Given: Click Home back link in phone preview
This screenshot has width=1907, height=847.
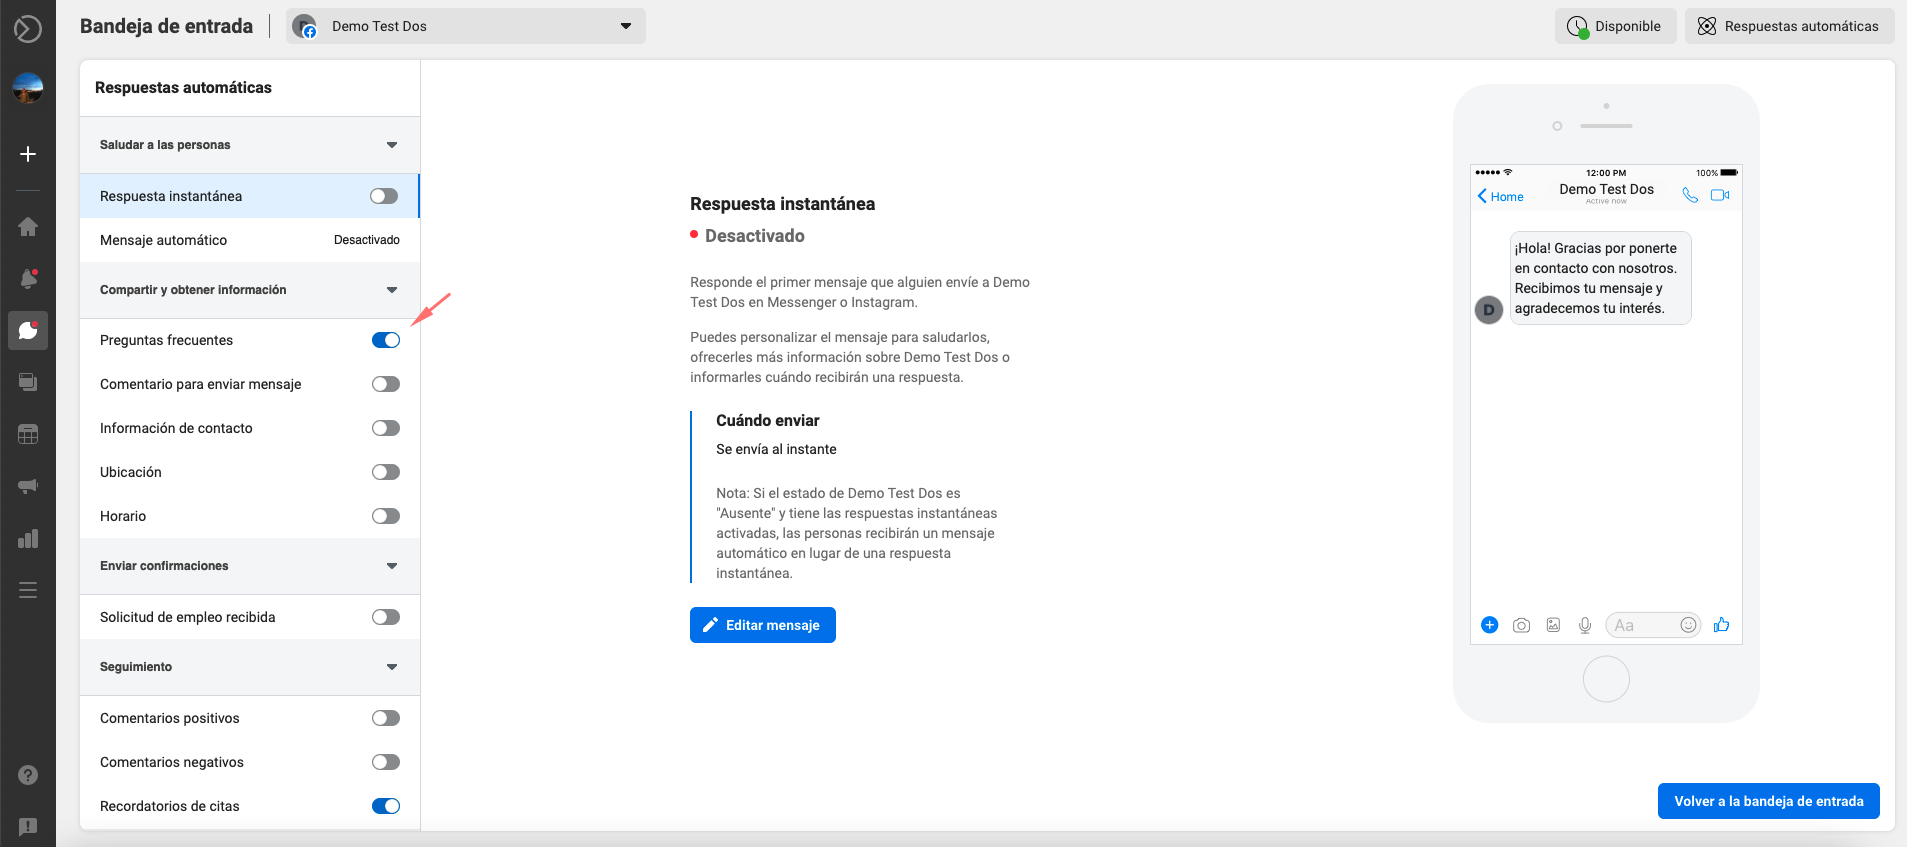Looking at the screenshot, I should pos(1501,197).
